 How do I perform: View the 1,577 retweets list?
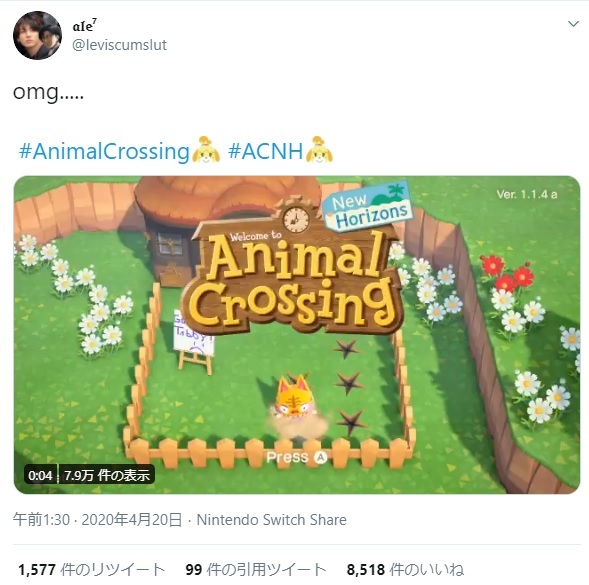point(92,570)
